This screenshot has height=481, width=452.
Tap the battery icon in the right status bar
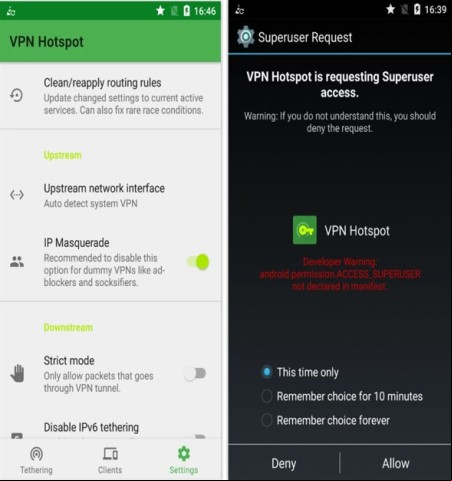[x=417, y=9]
